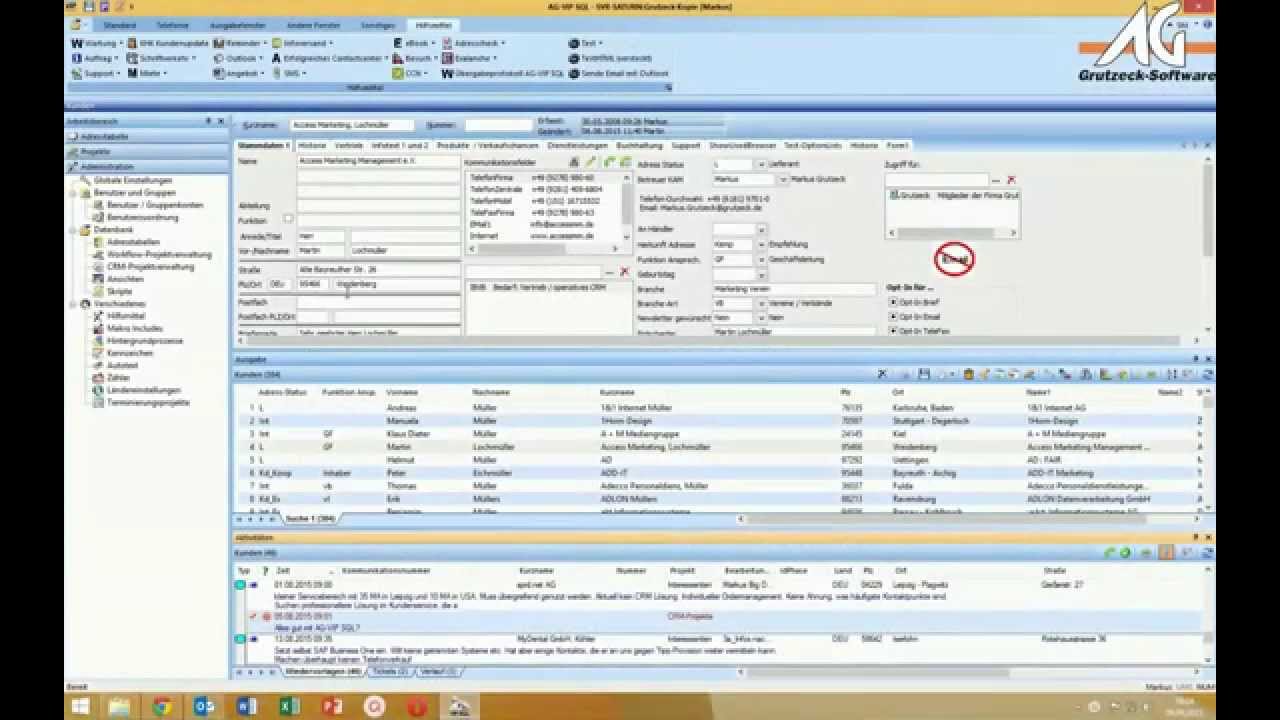Open Chrome from the Windows taskbar
Viewport: 1280px width, 720px height.
[161, 707]
